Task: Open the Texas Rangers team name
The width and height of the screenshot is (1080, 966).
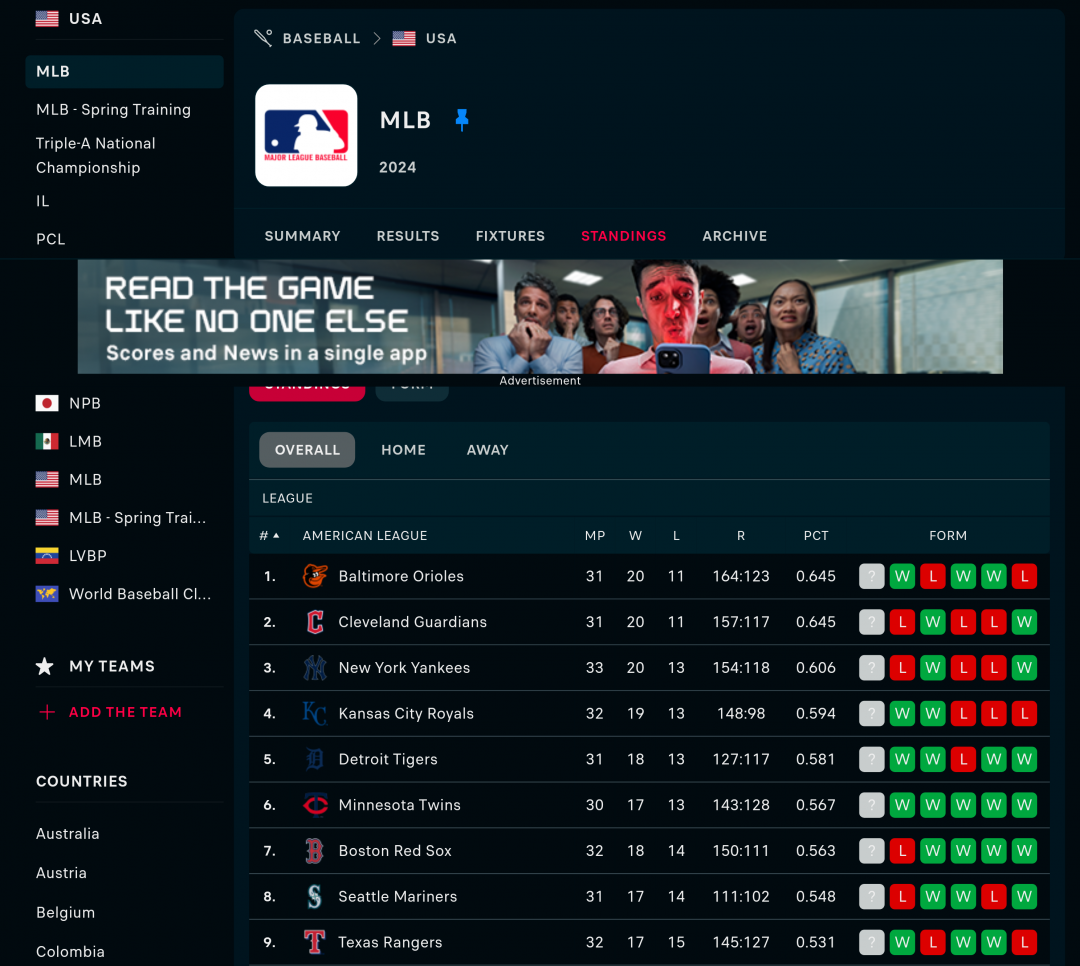Action: [x=390, y=942]
